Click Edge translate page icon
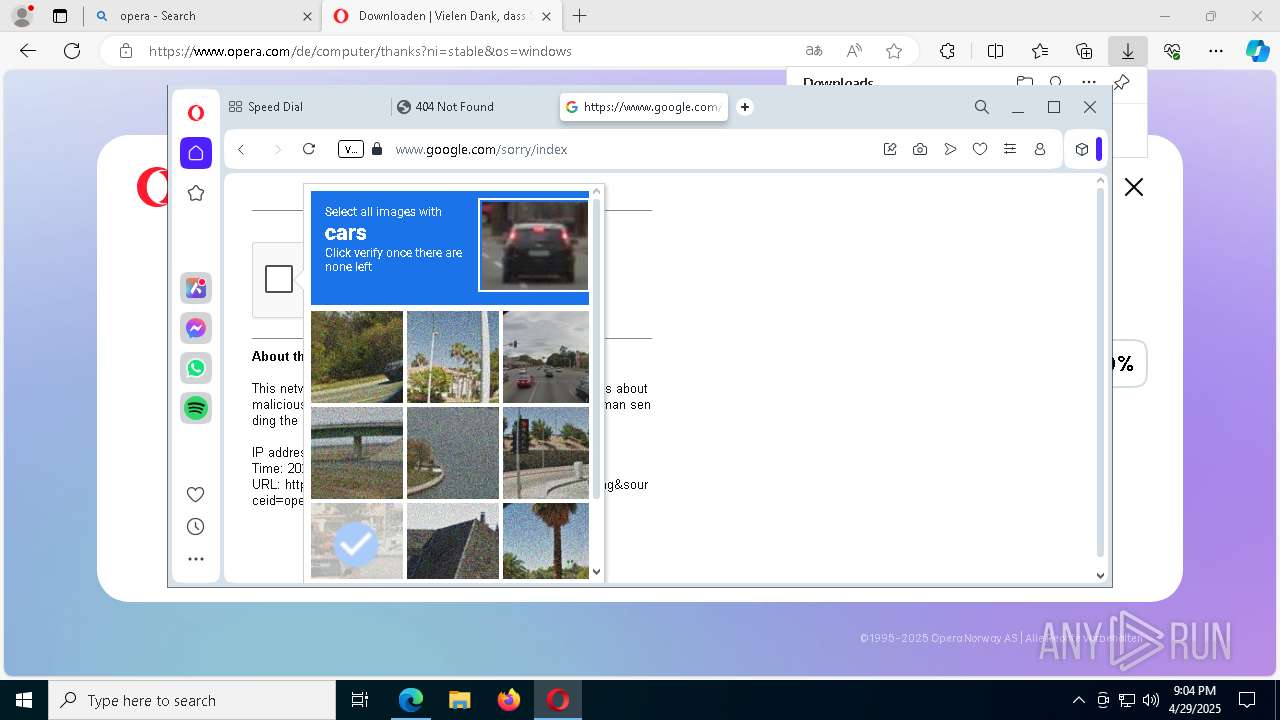1280x720 pixels. tap(814, 51)
